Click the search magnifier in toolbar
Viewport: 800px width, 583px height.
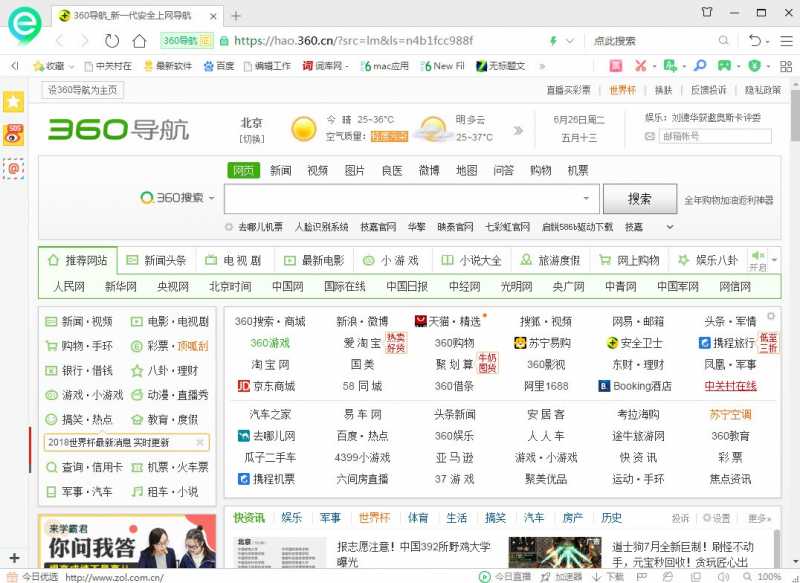(x=723, y=40)
